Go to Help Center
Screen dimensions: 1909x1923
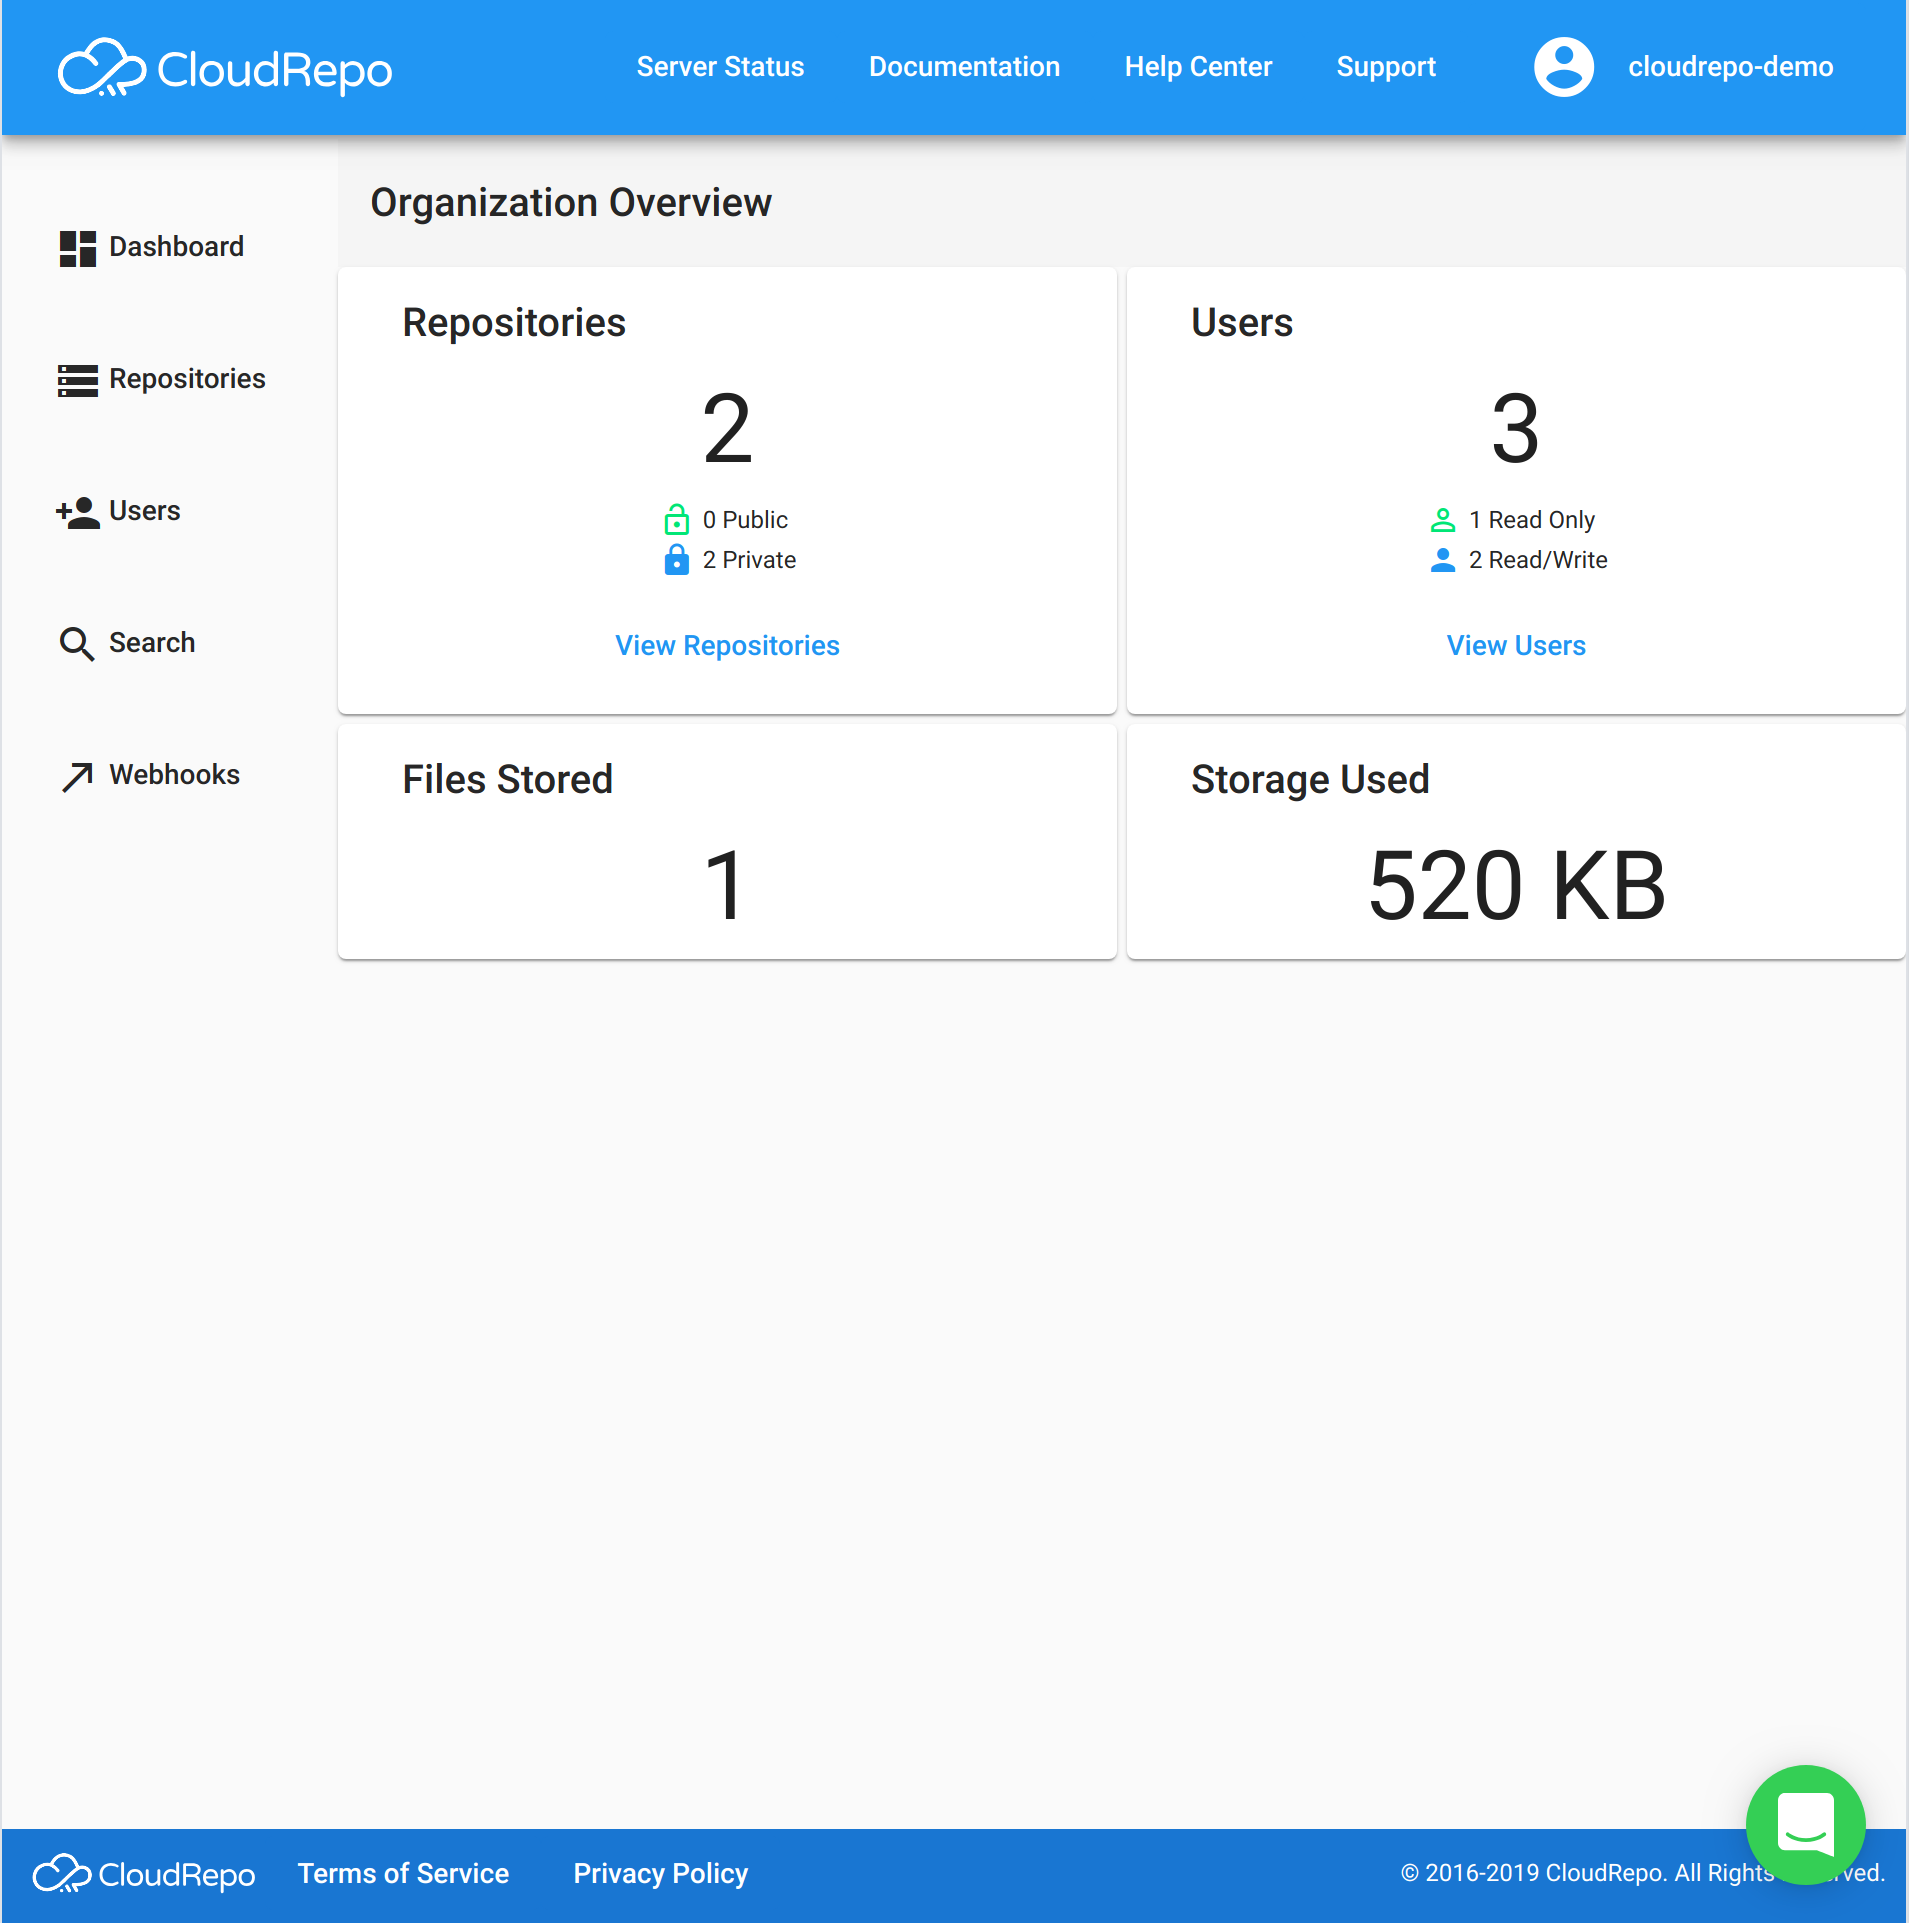[x=1198, y=67]
